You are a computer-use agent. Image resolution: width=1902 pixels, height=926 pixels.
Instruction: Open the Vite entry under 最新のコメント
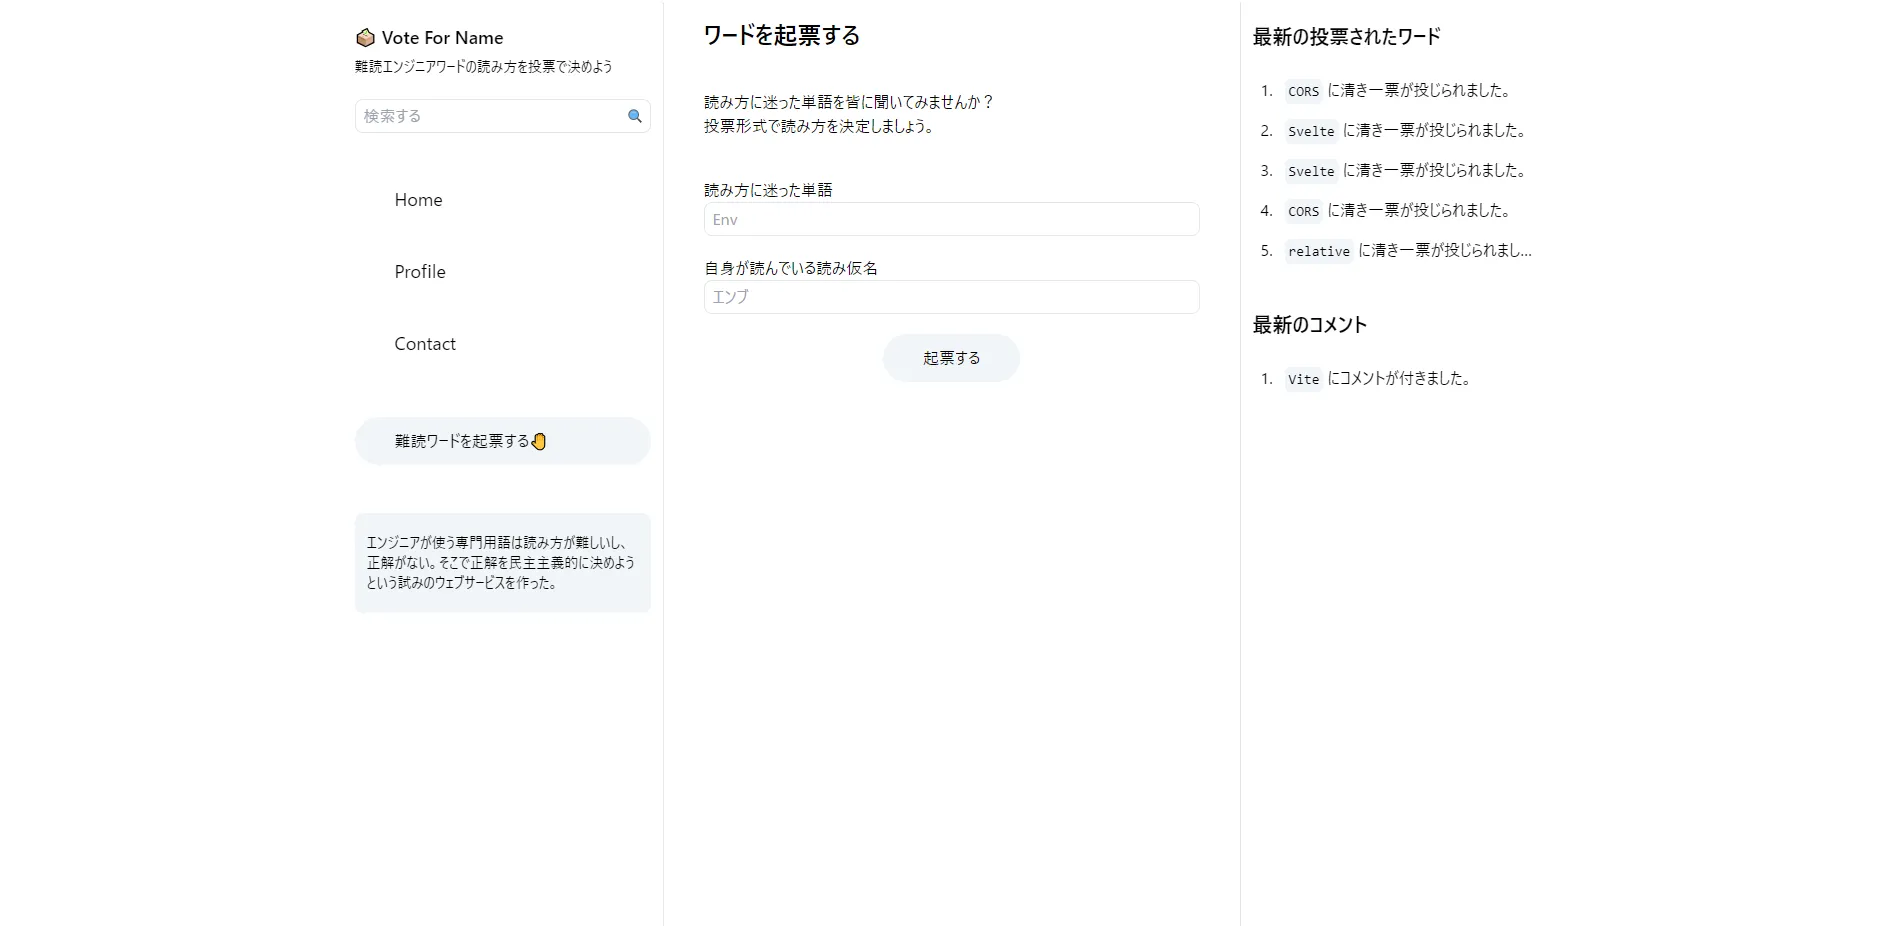coord(1303,379)
